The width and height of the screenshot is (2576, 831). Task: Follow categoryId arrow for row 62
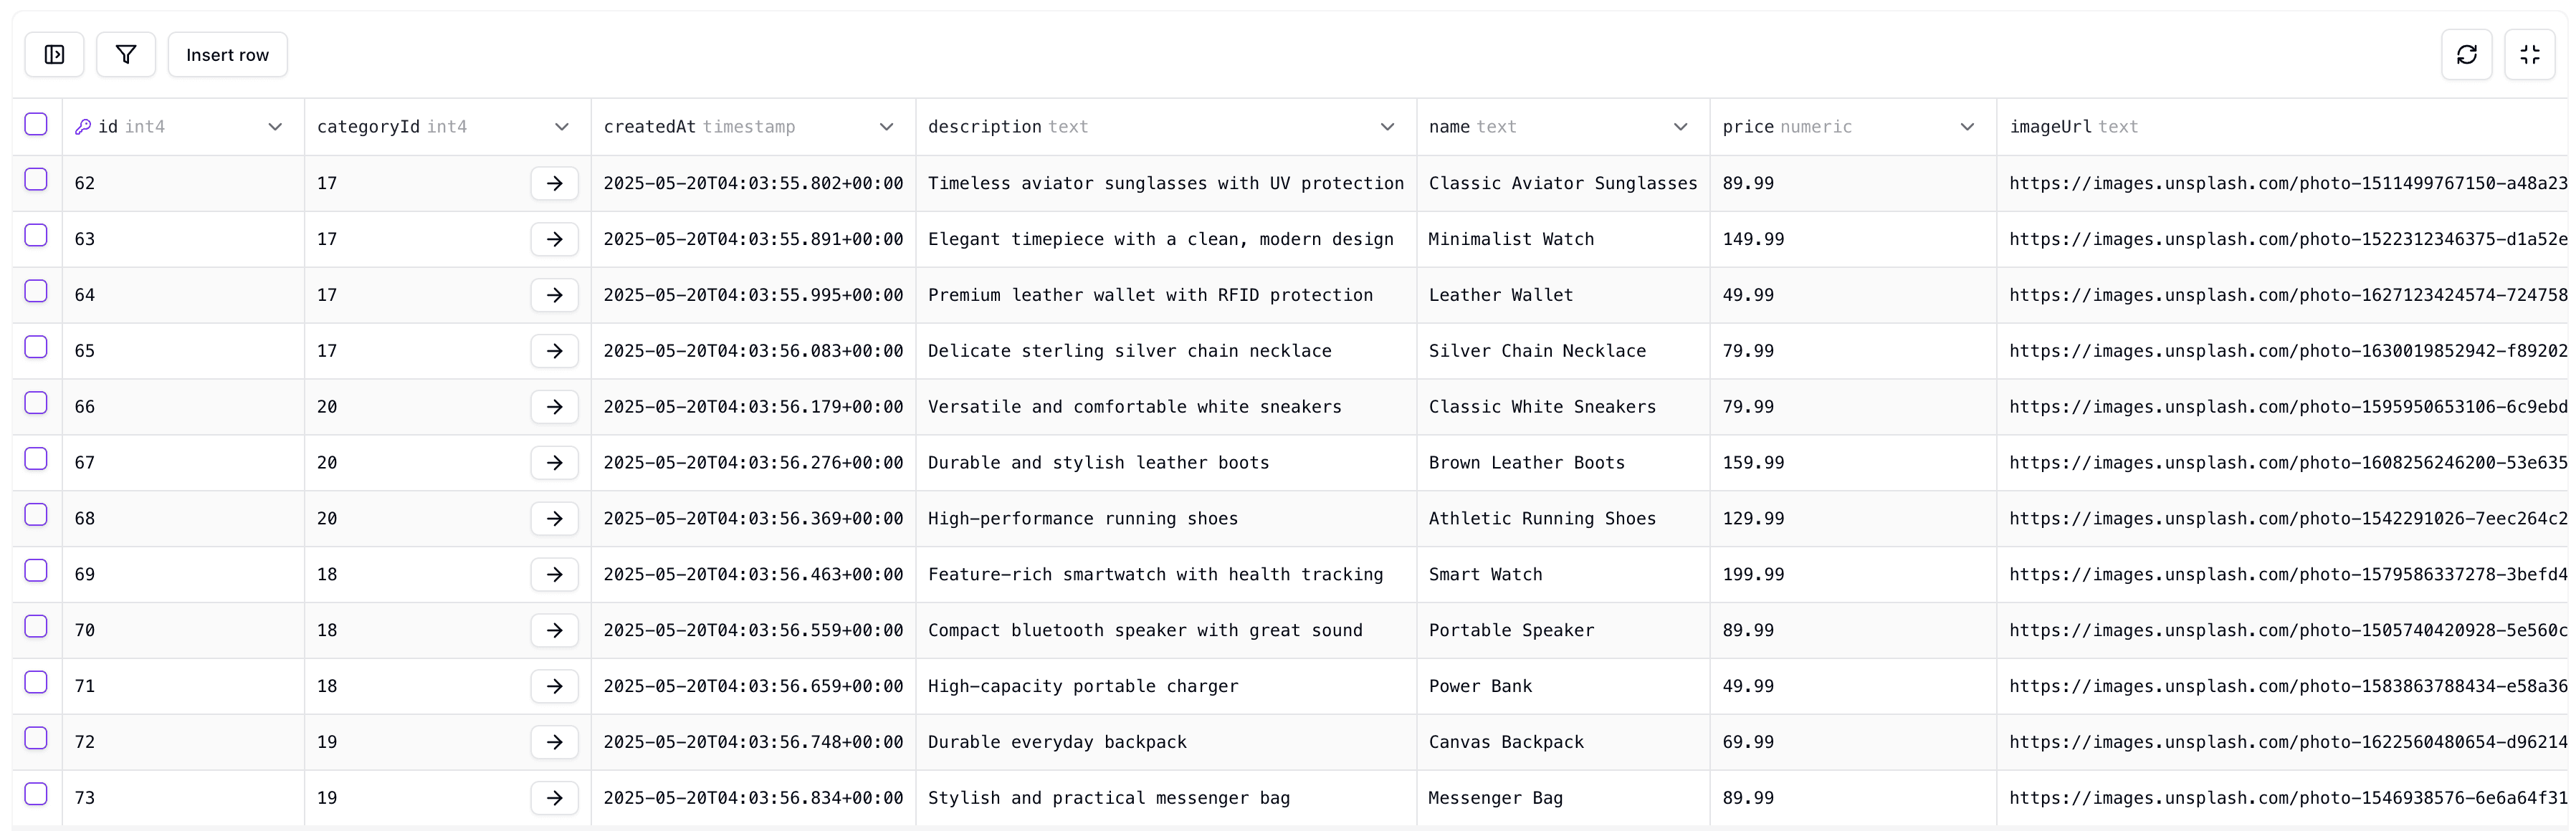[555, 184]
